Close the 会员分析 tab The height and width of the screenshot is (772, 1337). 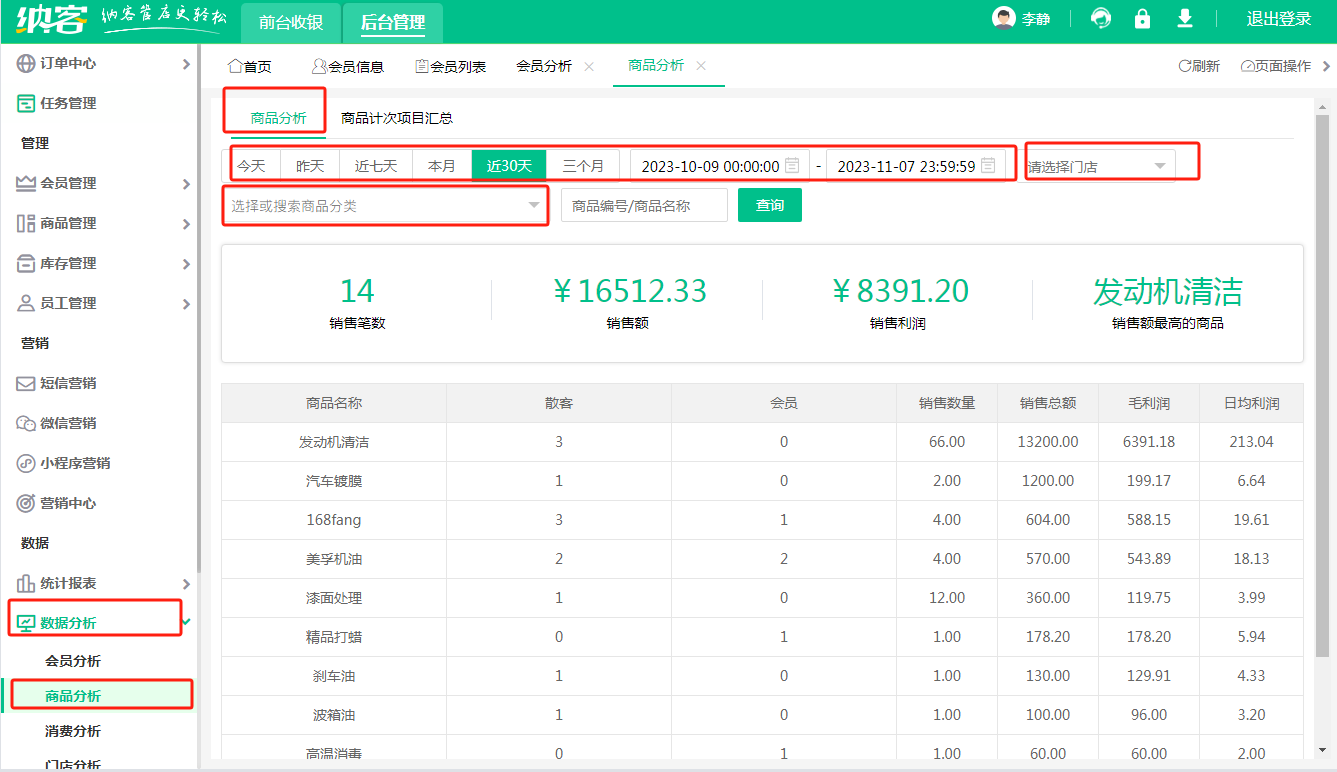pos(589,67)
